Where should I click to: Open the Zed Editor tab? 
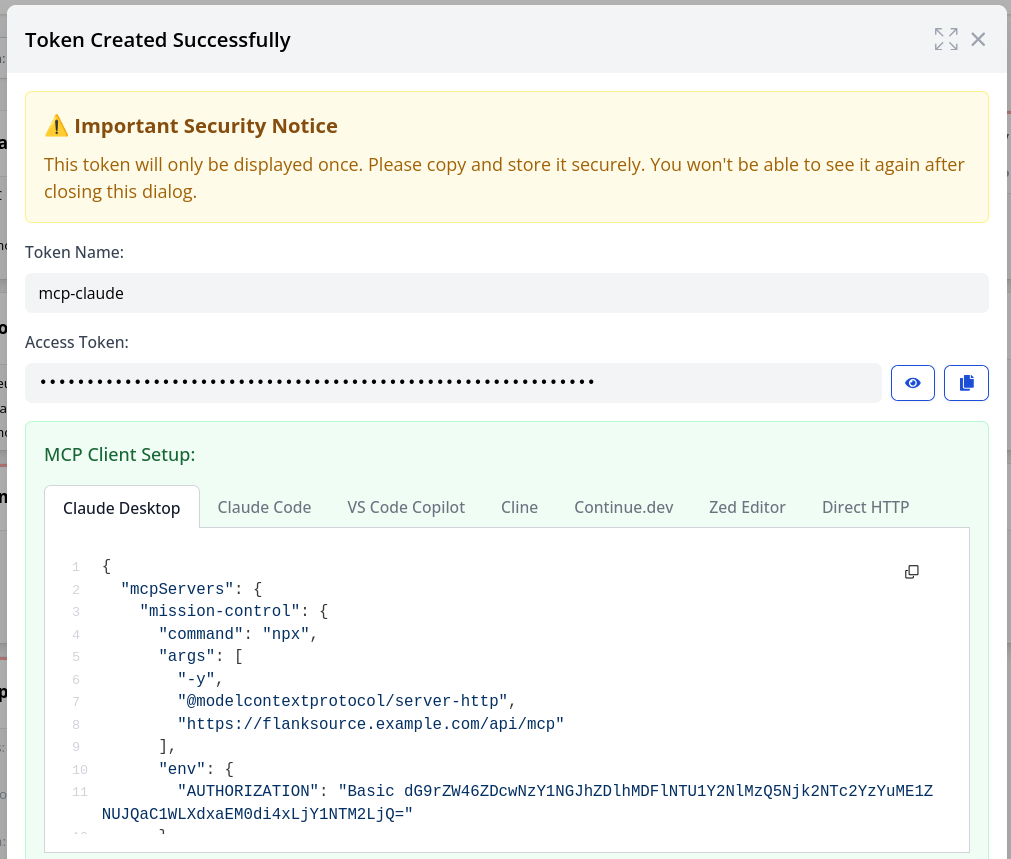coord(747,507)
